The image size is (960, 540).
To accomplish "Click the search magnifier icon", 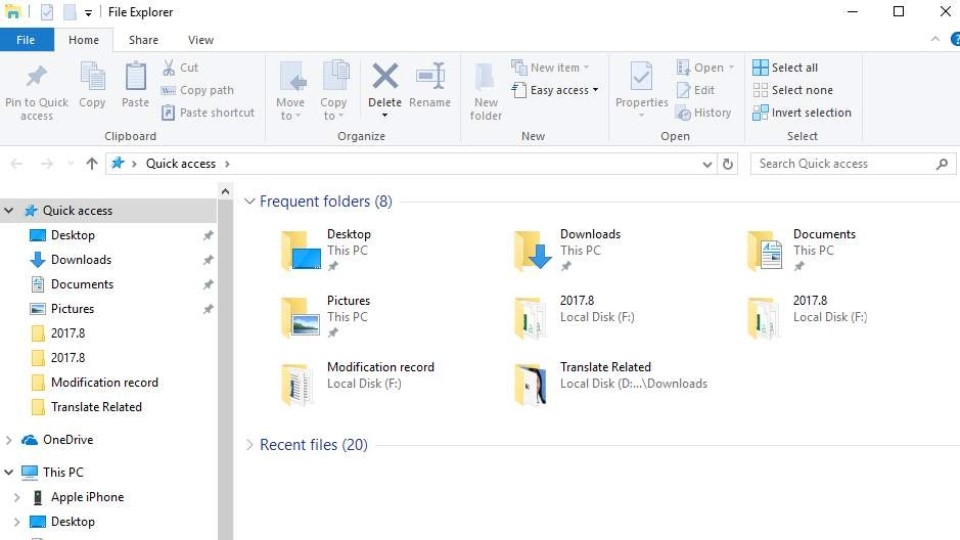I will click(943, 163).
